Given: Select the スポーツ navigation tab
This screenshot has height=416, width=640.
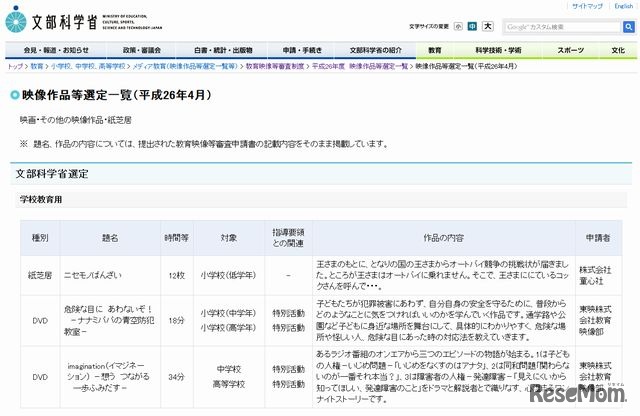Looking at the screenshot, I should point(570,50).
